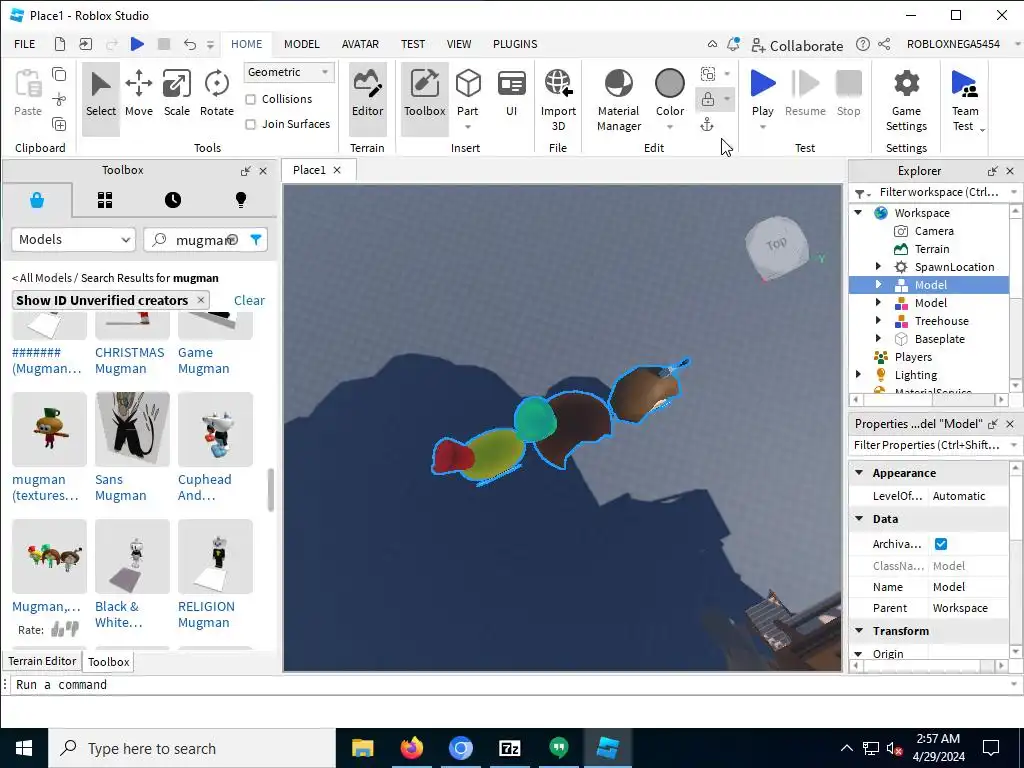Viewport: 1024px width, 768px height.
Task: Open Game Settings
Action: 906,100
